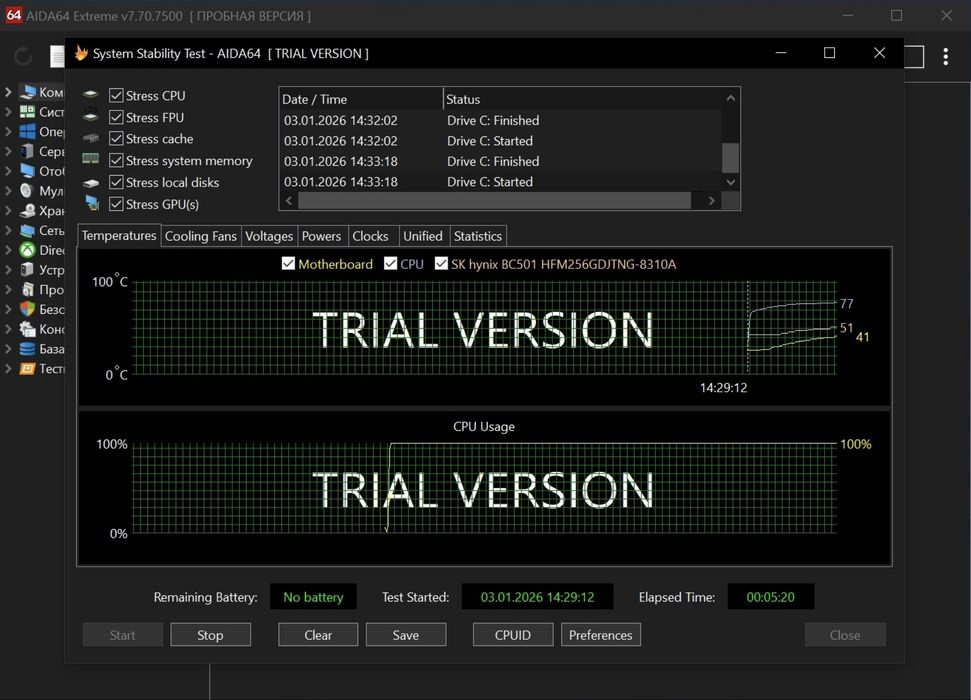
Task: Click the Windows logo icon in sidebar tree
Action: [27, 131]
